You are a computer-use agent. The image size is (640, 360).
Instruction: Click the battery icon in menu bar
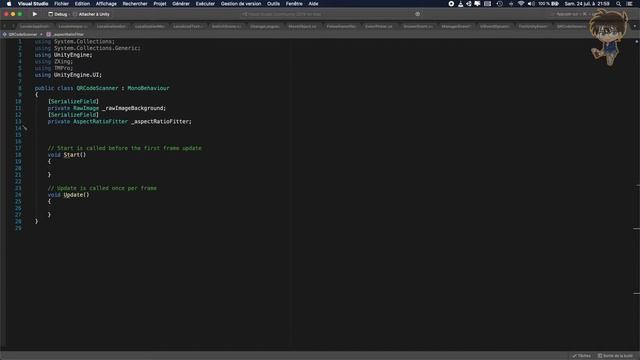click(x=555, y=4)
